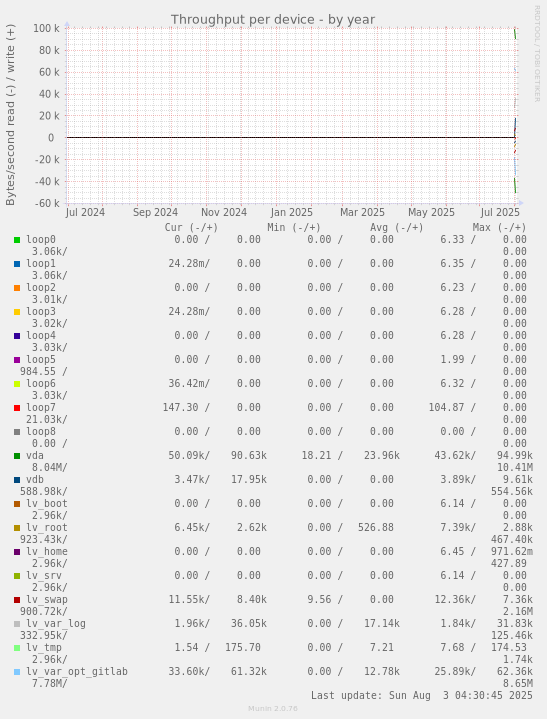This screenshot has height=719, width=547.
Task: Click the 'Munin 2.0.76' footer text
Action: [x=273, y=708]
